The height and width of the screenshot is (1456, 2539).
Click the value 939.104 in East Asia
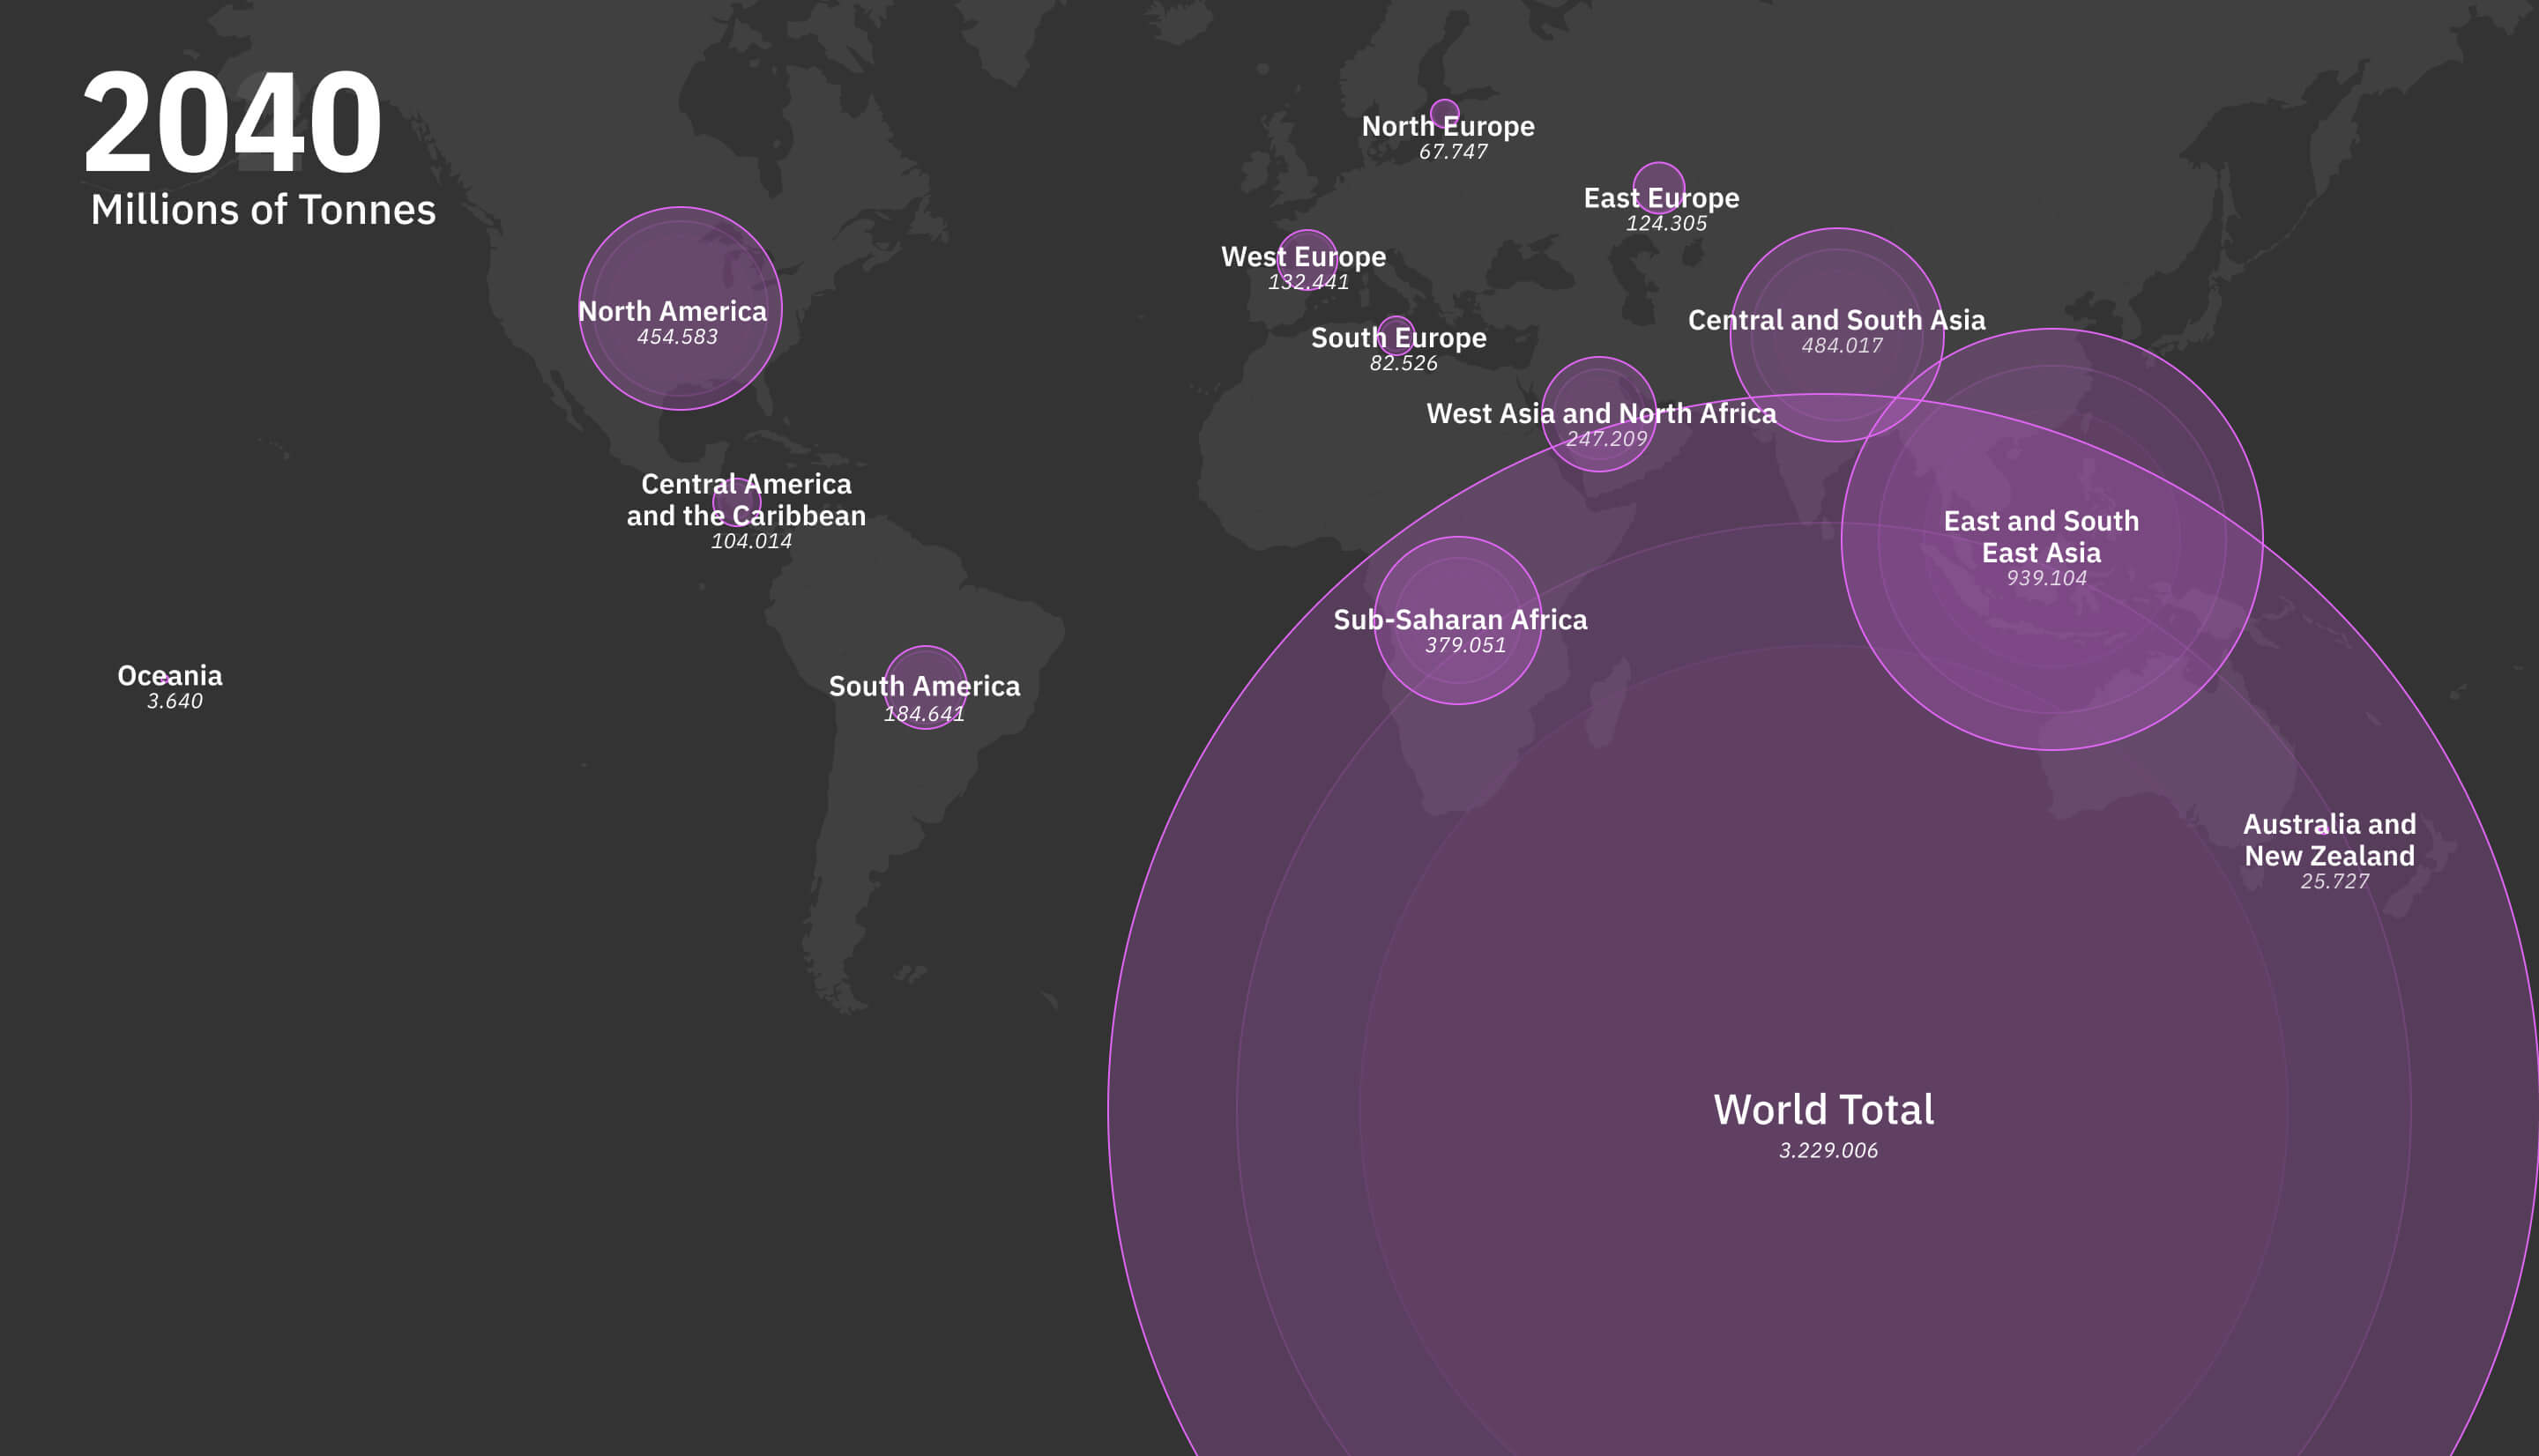2046,578
